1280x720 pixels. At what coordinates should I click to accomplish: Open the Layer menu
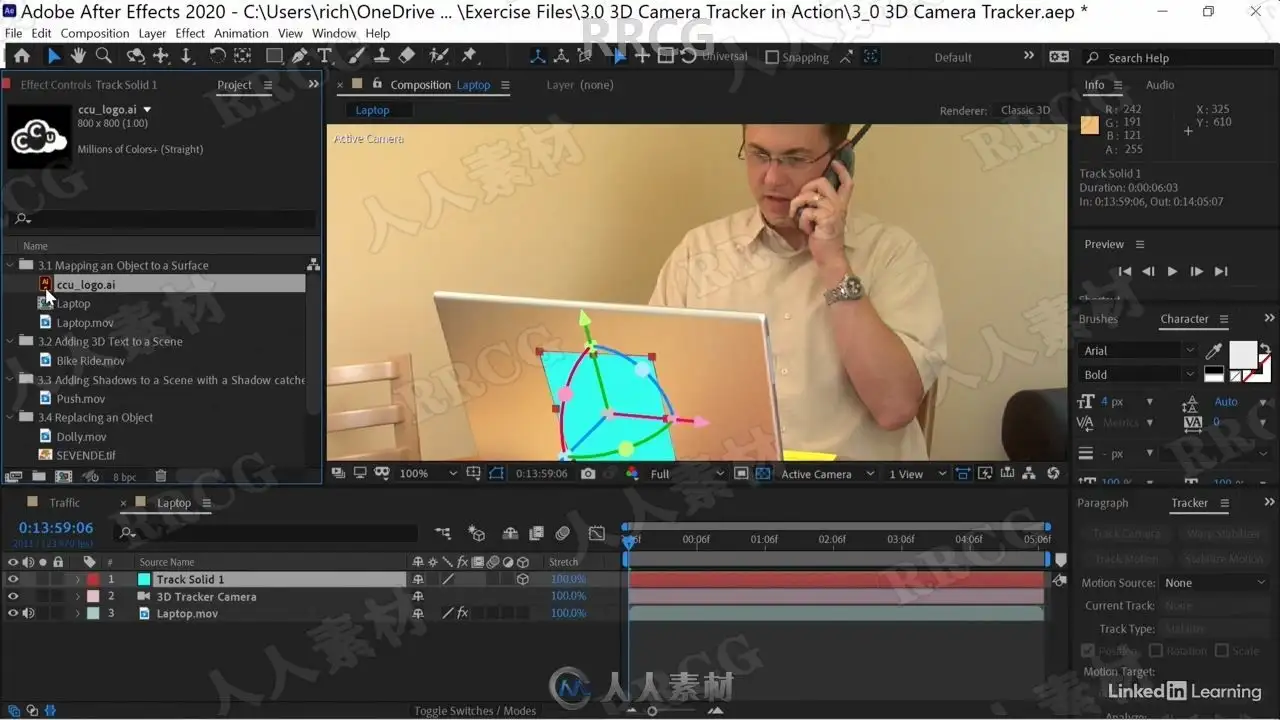coord(152,33)
